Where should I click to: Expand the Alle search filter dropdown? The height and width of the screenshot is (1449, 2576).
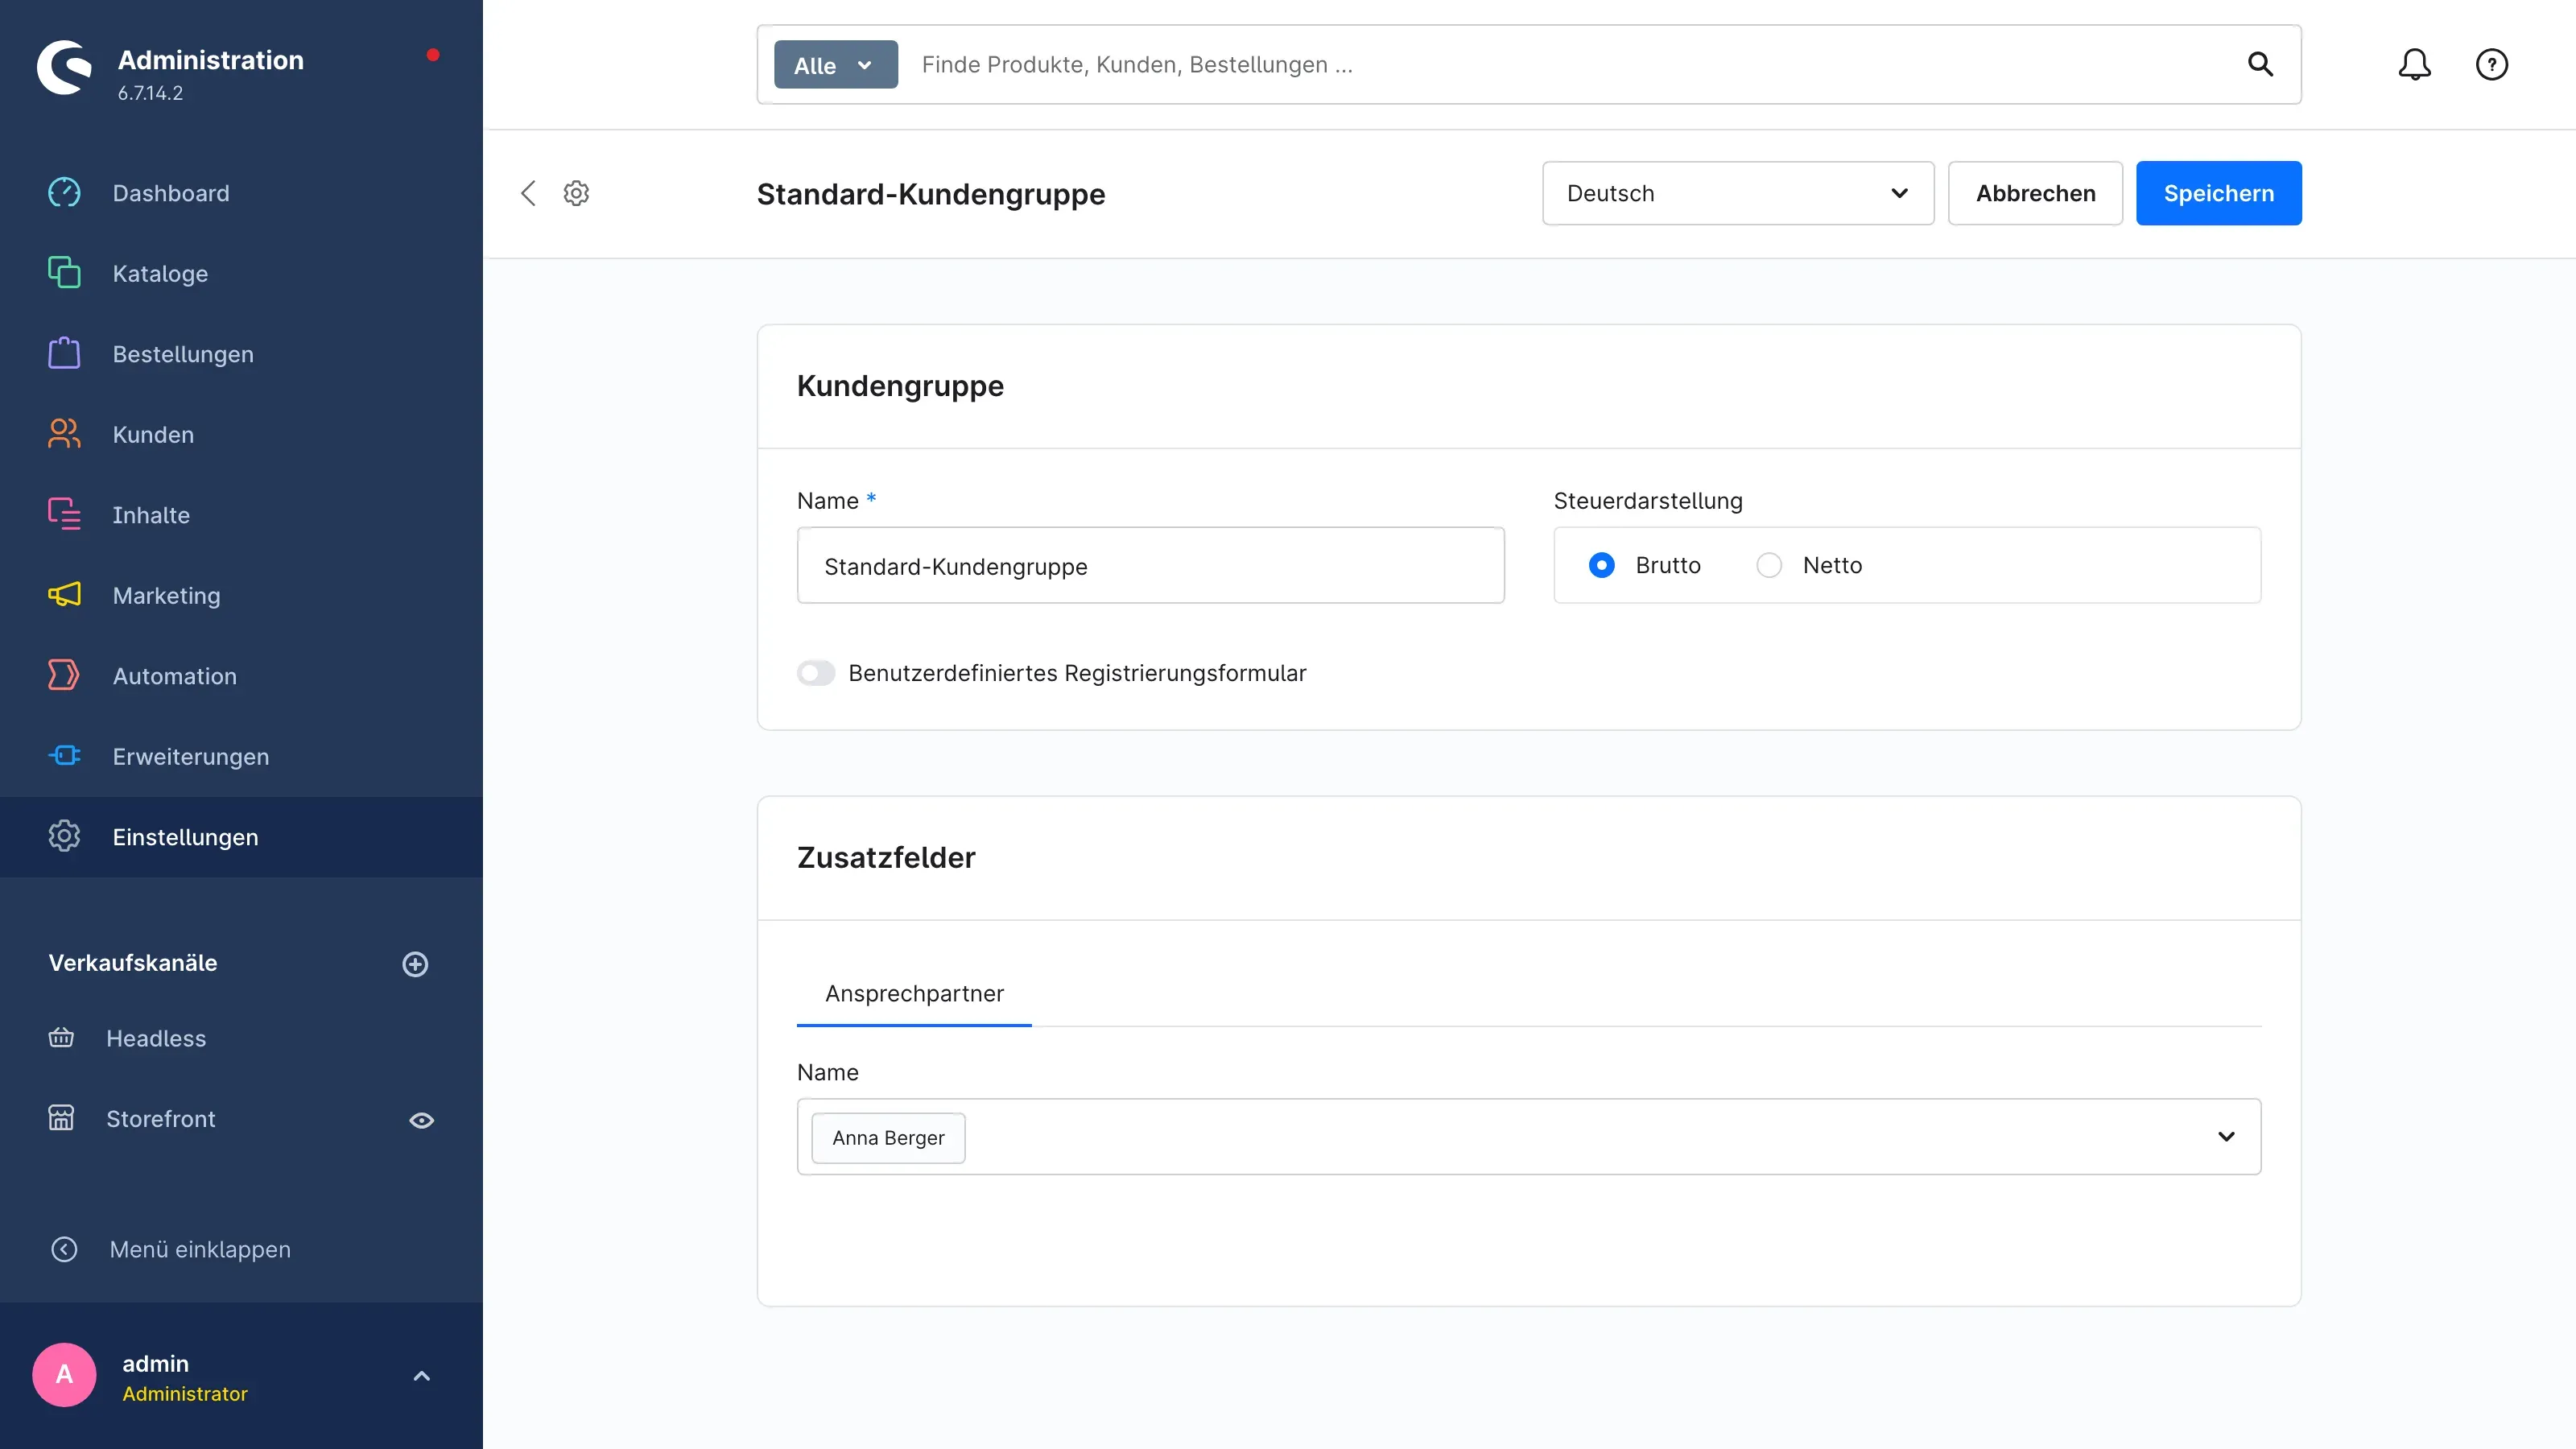click(835, 65)
